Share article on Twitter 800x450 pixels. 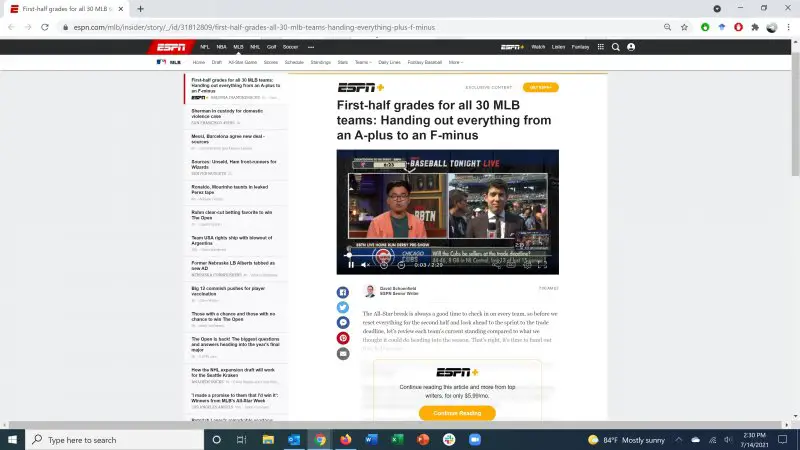pyautogui.click(x=343, y=308)
